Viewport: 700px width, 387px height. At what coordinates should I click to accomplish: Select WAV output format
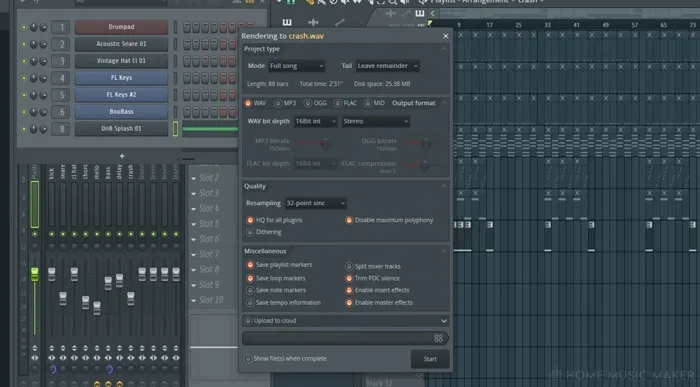pyautogui.click(x=248, y=103)
